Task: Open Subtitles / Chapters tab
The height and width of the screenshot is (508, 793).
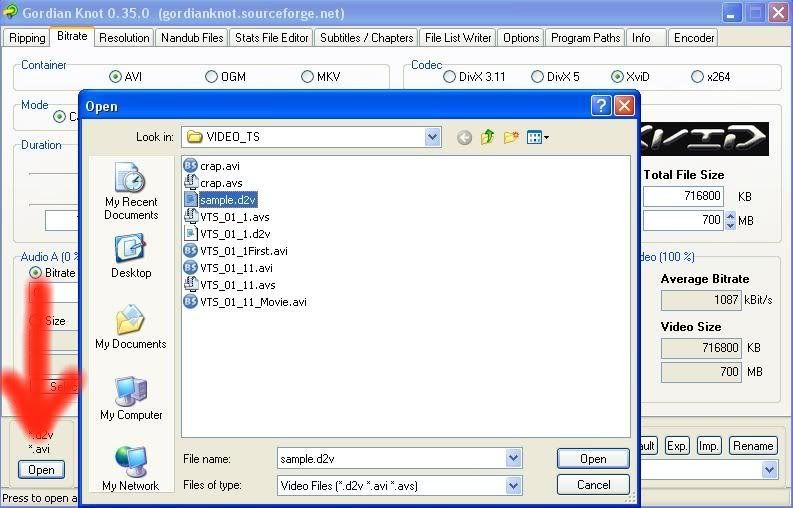Action: coord(366,38)
